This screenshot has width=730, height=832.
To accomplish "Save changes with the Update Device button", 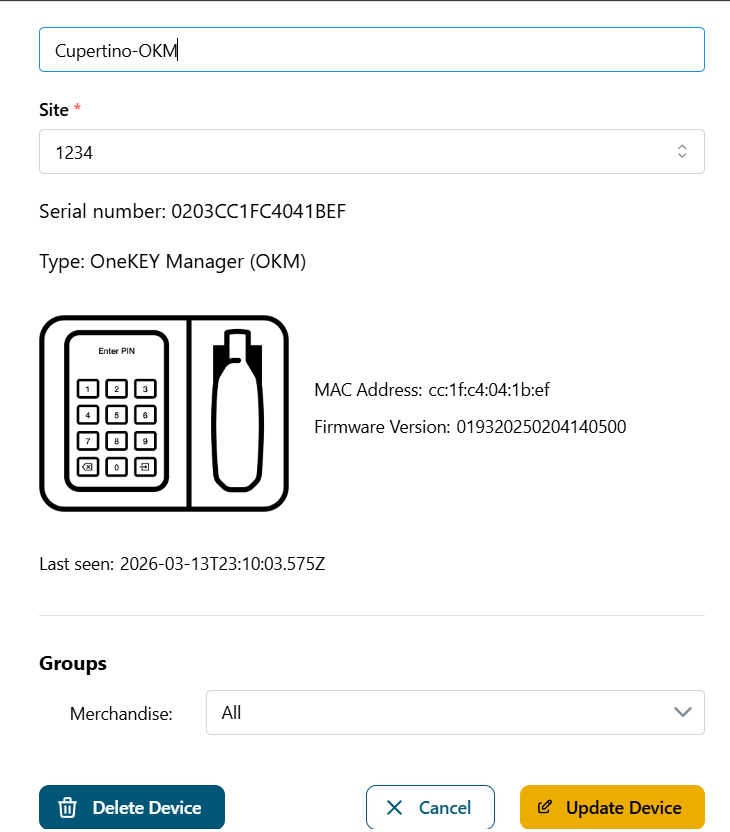I will (x=612, y=807).
